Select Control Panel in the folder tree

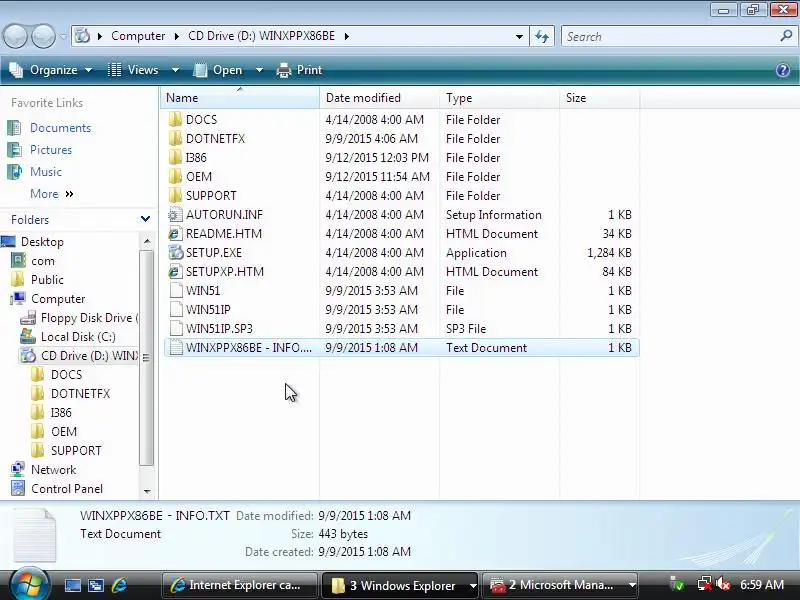tap(66, 489)
